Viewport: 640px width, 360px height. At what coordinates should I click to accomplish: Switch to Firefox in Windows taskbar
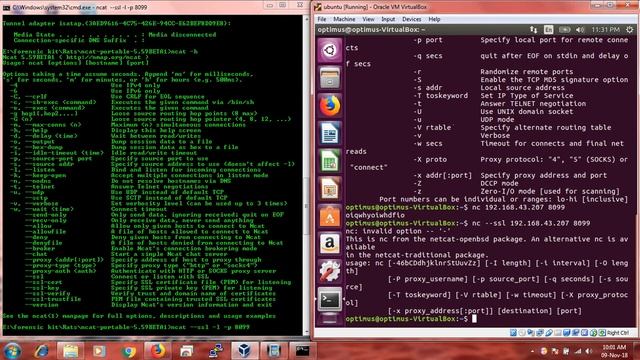pyautogui.click(x=158, y=351)
